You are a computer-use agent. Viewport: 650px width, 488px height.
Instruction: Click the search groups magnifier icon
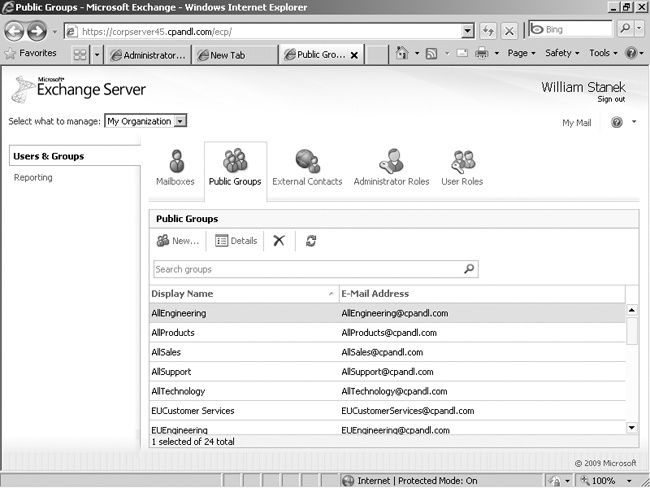(x=469, y=269)
